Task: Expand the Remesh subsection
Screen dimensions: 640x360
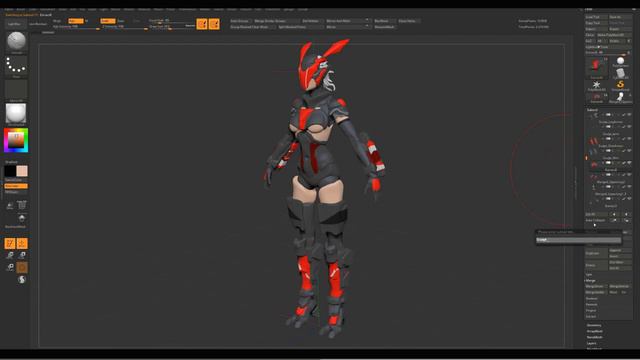Action: pos(591,304)
